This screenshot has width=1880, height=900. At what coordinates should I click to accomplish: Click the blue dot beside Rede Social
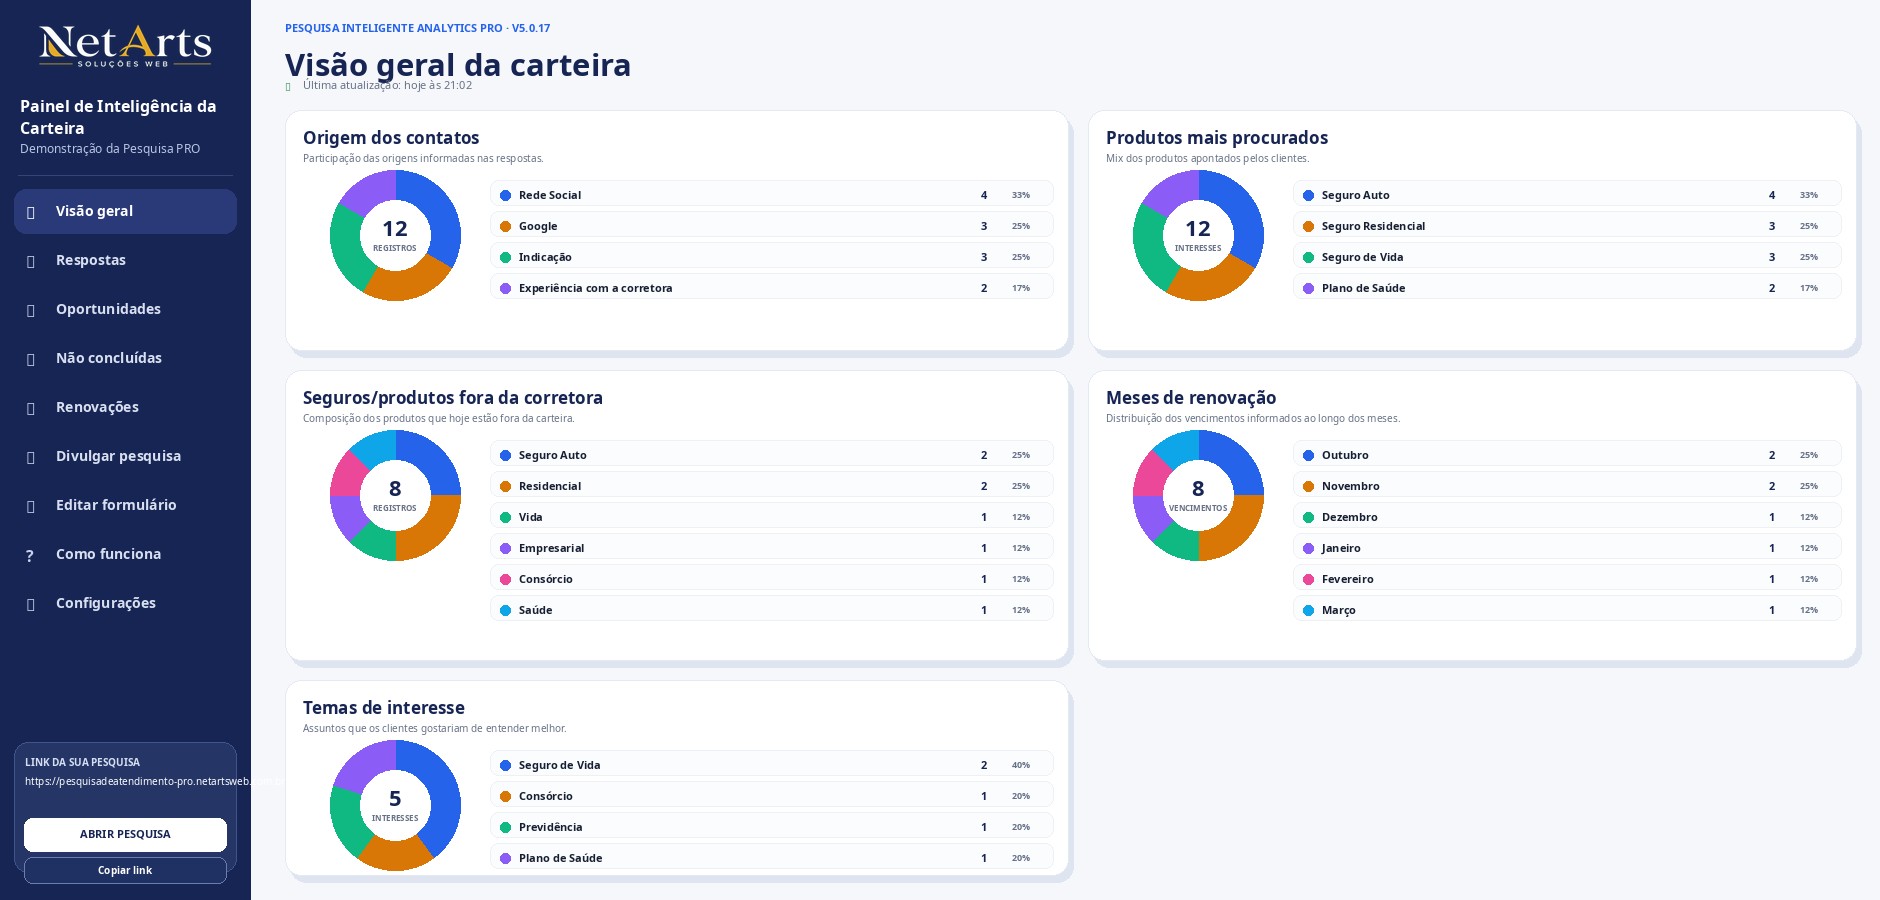click(x=505, y=195)
